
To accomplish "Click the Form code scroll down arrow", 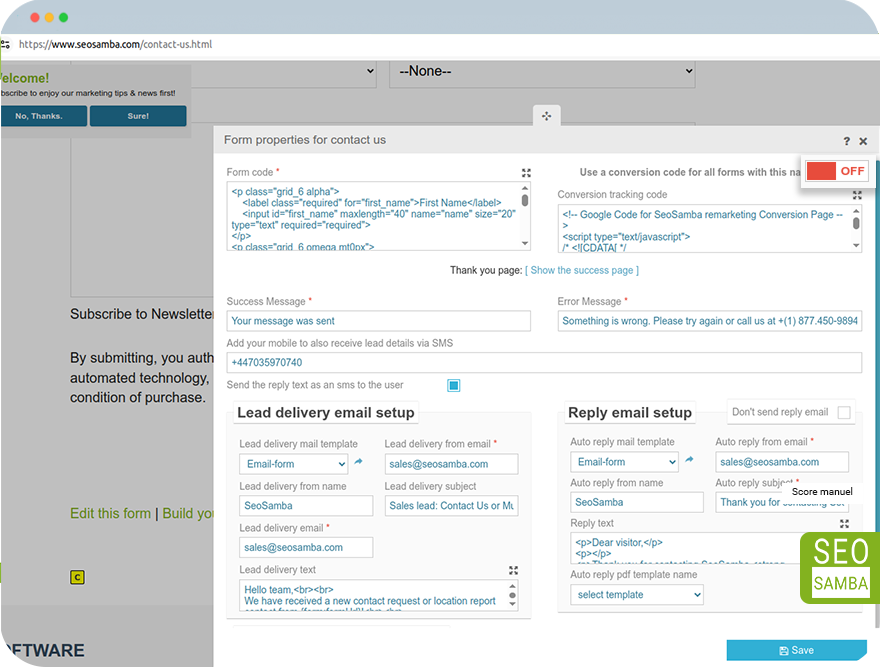I will [x=525, y=244].
